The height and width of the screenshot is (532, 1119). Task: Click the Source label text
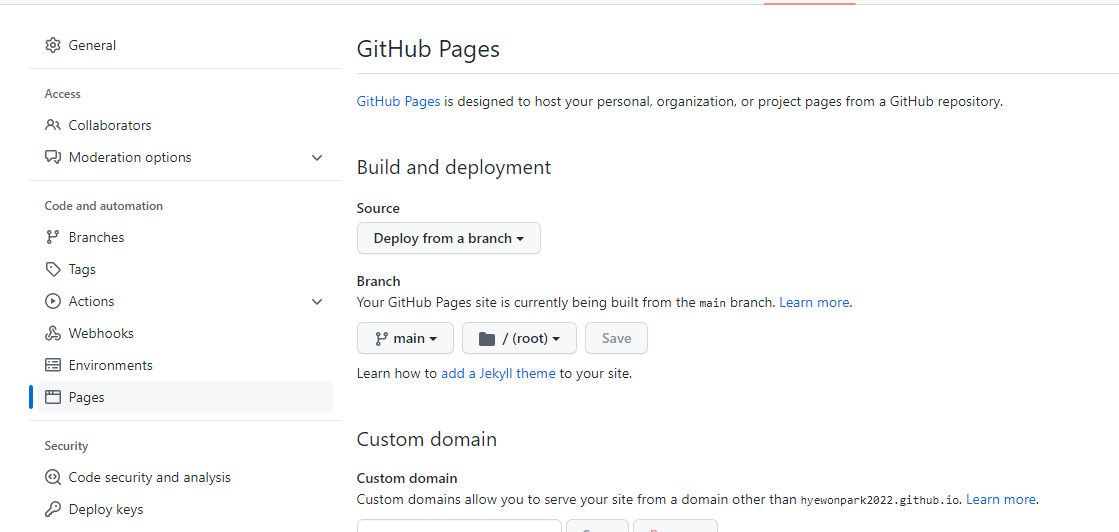[378, 209]
